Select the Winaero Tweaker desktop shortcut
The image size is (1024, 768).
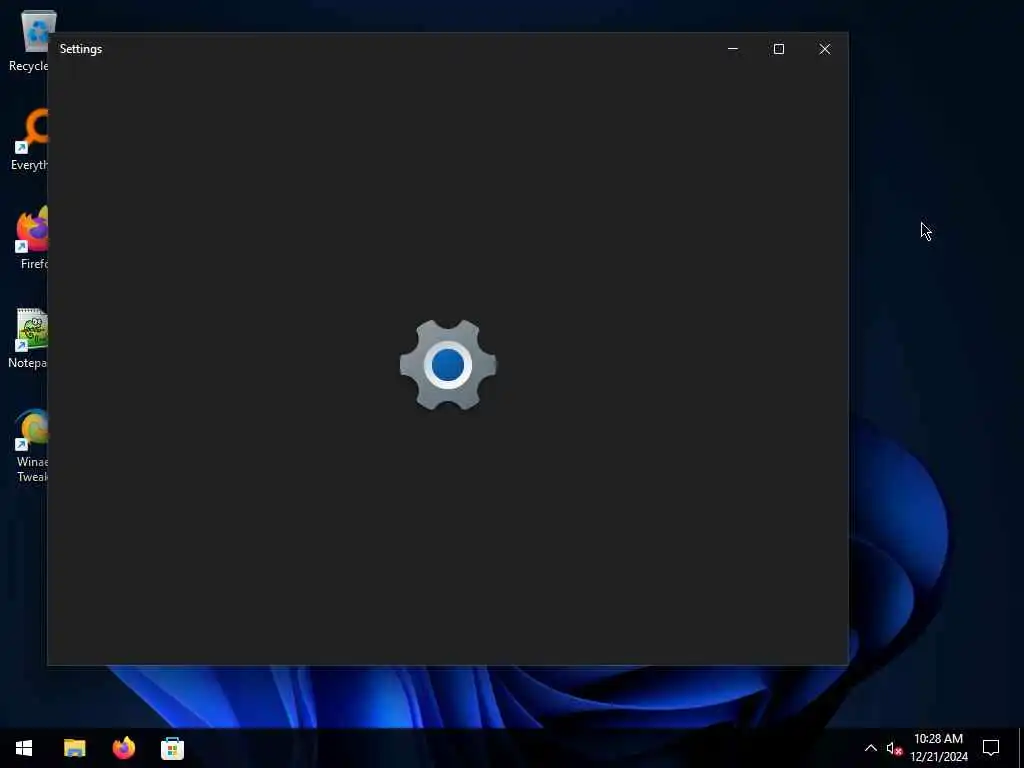click(31, 445)
